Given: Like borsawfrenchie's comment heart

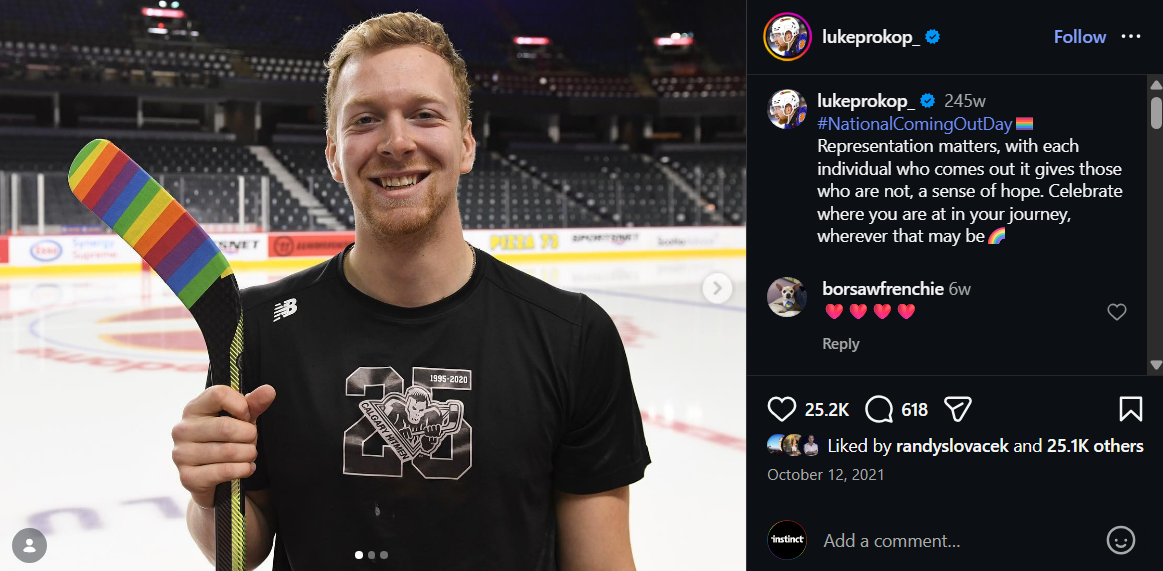Looking at the screenshot, I should (1116, 312).
